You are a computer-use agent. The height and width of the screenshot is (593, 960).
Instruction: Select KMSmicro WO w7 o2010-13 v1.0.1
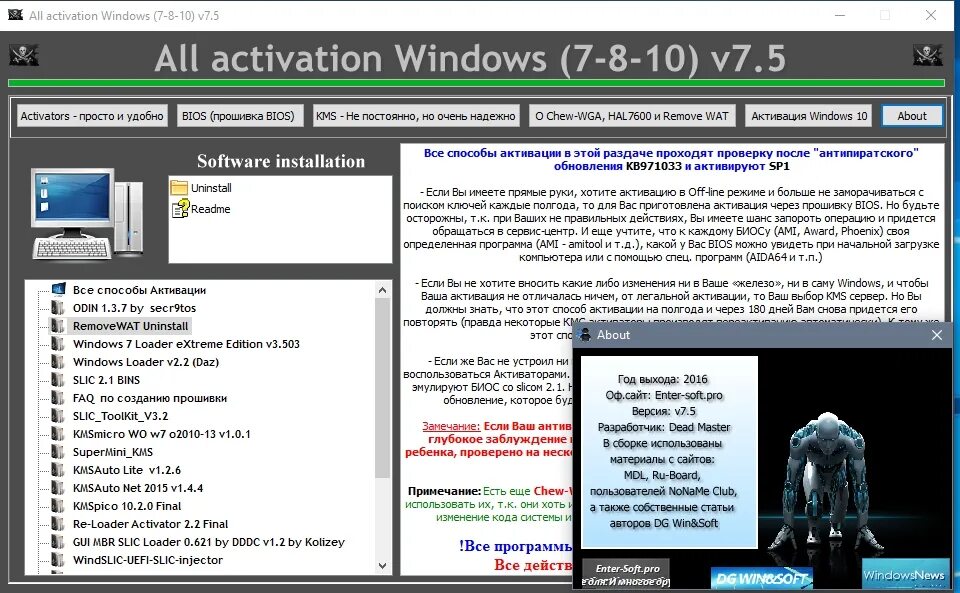coord(161,434)
